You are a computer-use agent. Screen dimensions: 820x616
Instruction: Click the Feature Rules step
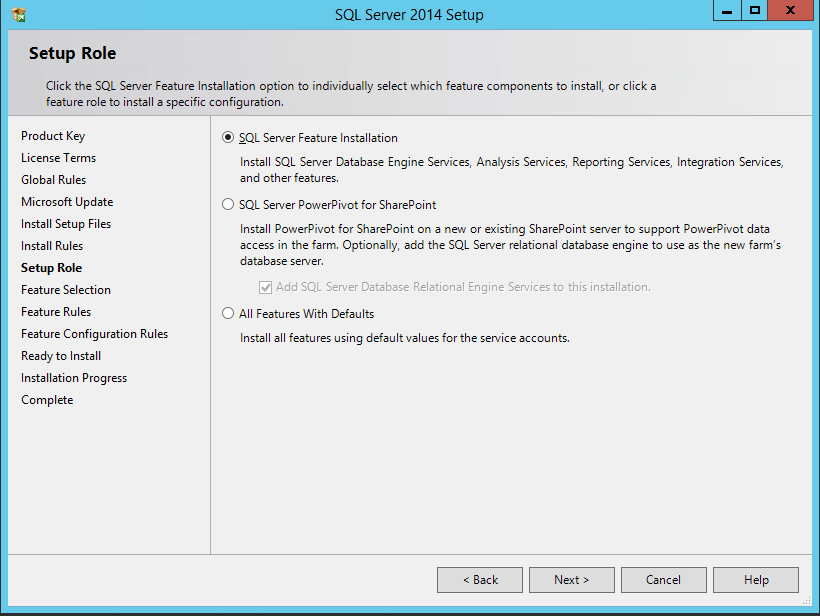(56, 312)
